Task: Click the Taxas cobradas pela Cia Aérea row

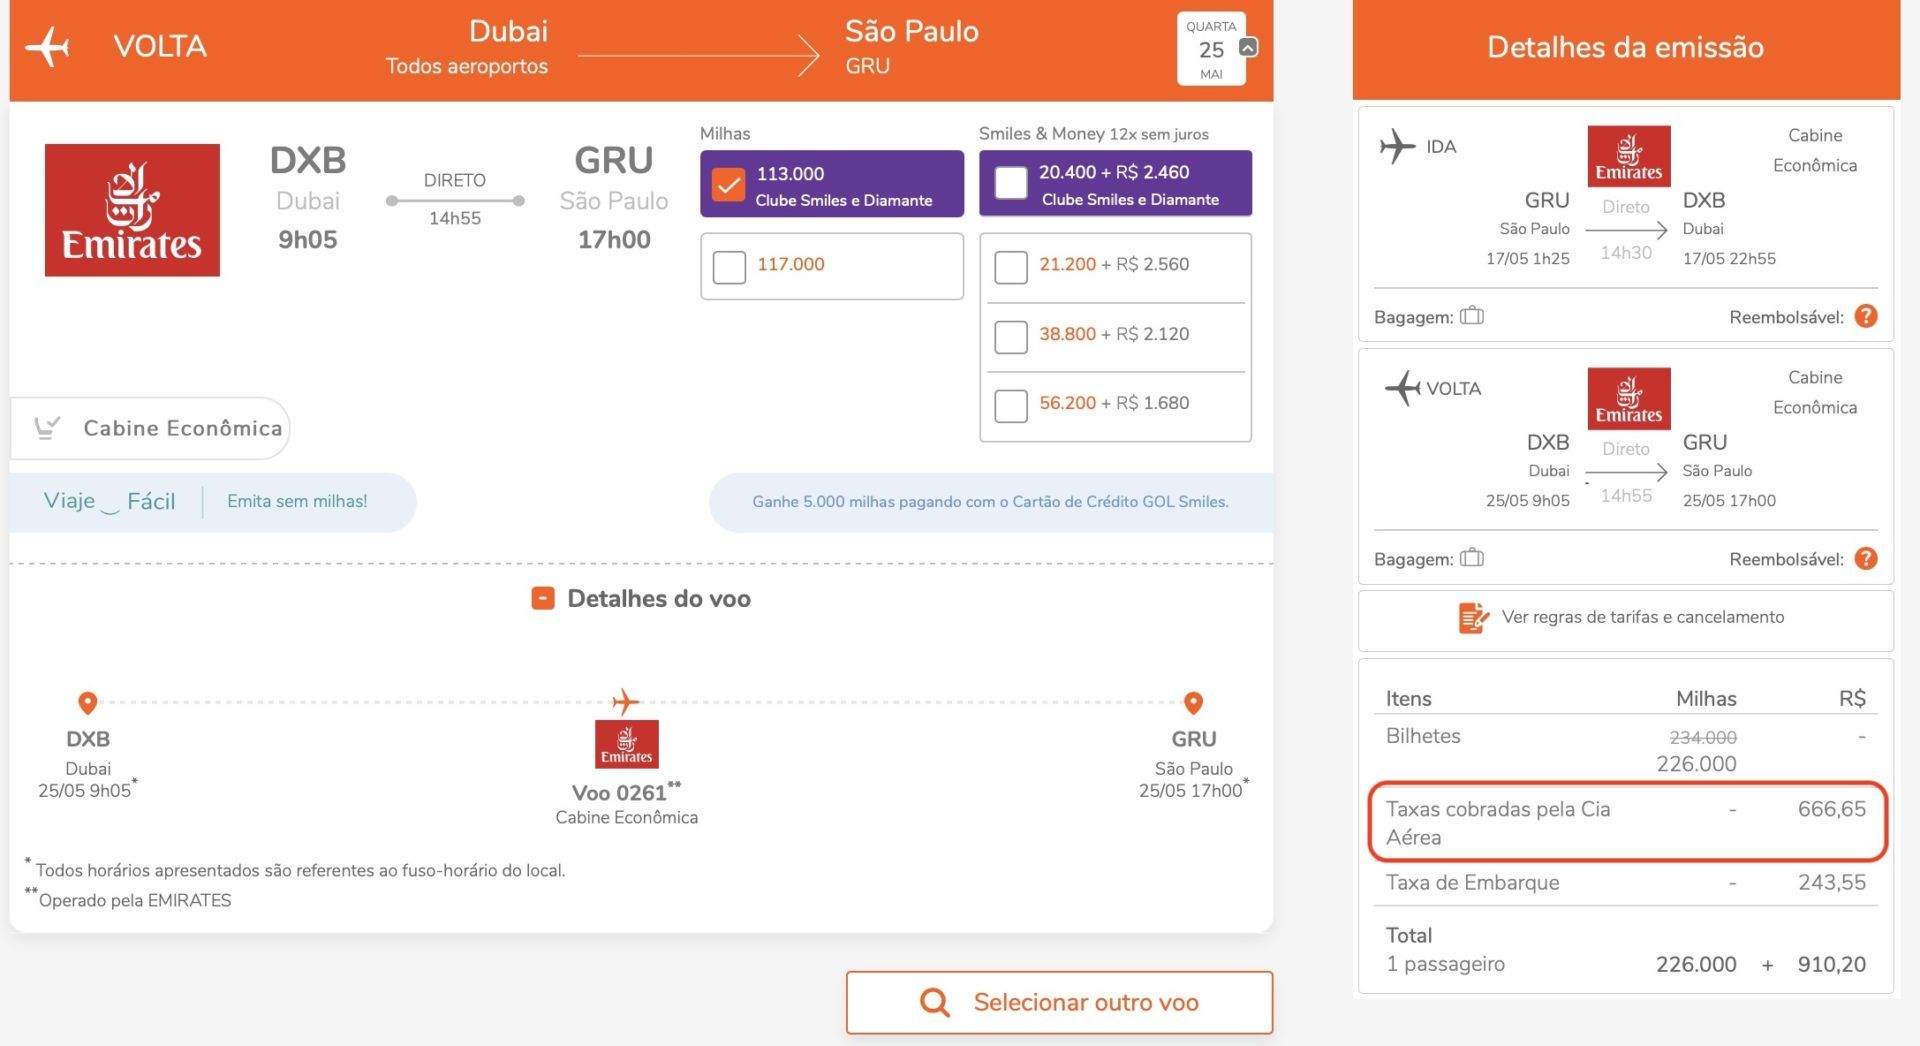Action: [x=1626, y=823]
